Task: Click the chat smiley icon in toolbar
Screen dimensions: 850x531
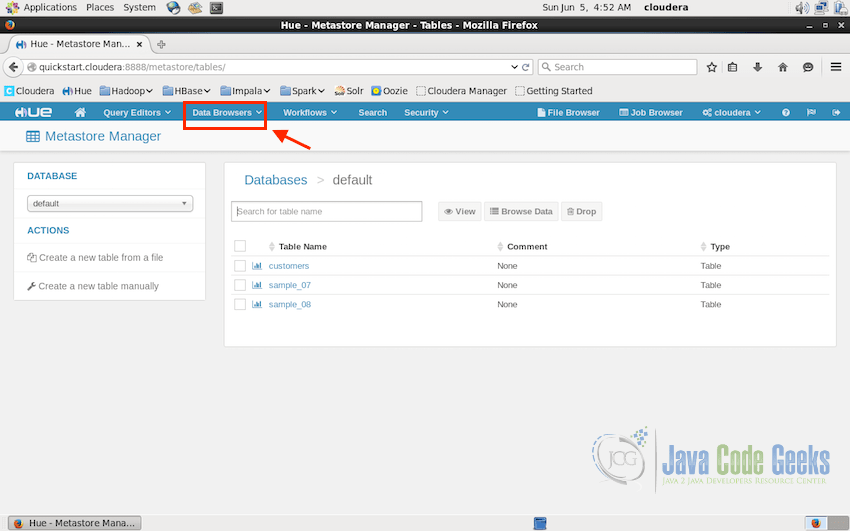Action: coord(808,67)
